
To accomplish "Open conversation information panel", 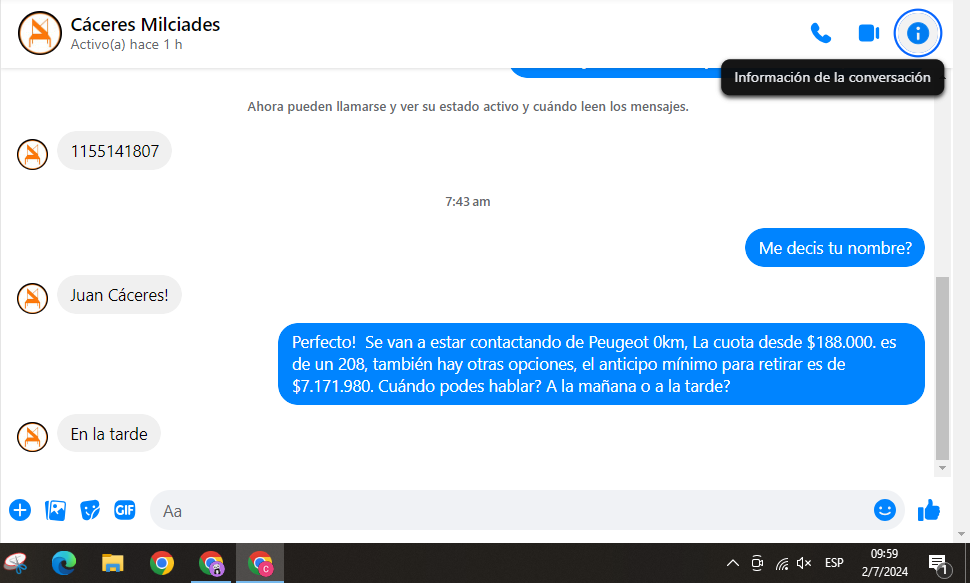I will 917,33.
